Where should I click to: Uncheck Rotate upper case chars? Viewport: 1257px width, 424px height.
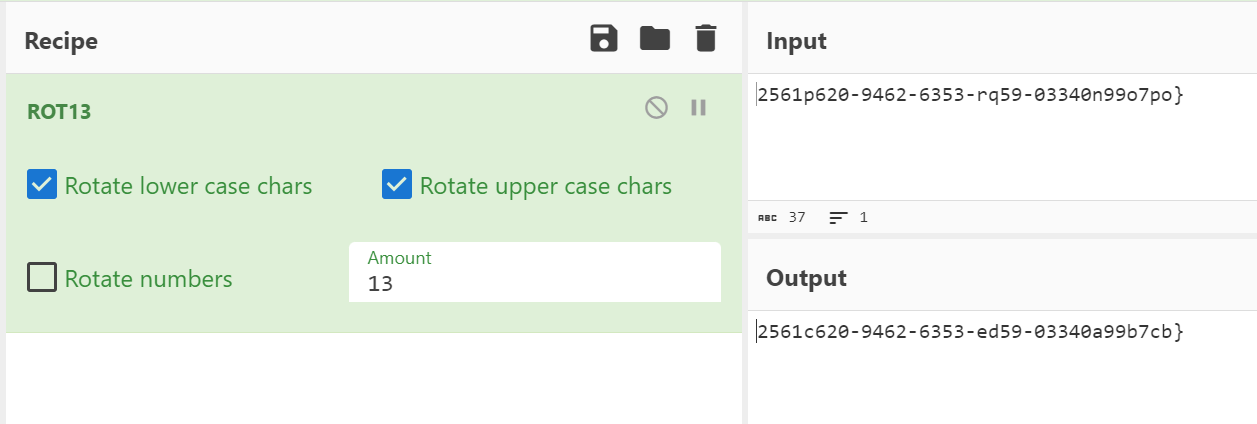pyautogui.click(x=397, y=185)
